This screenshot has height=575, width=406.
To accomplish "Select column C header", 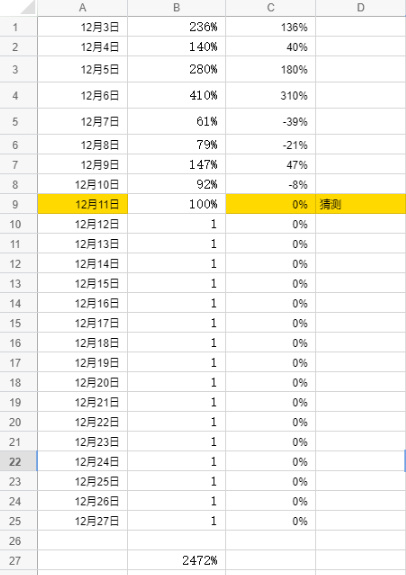I will coord(271,8).
